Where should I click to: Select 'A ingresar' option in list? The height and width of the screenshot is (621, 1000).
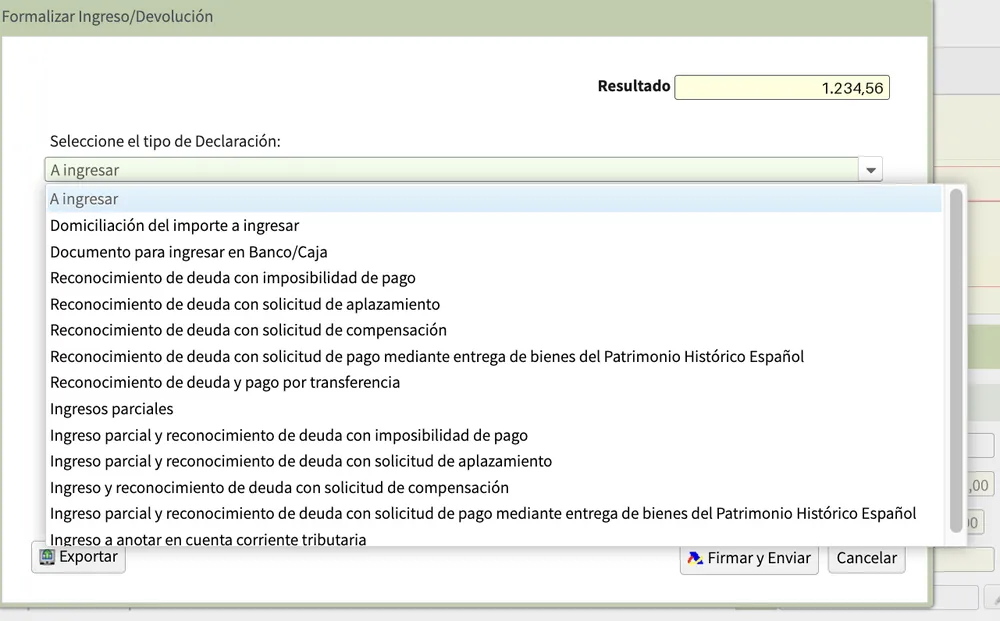494,199
